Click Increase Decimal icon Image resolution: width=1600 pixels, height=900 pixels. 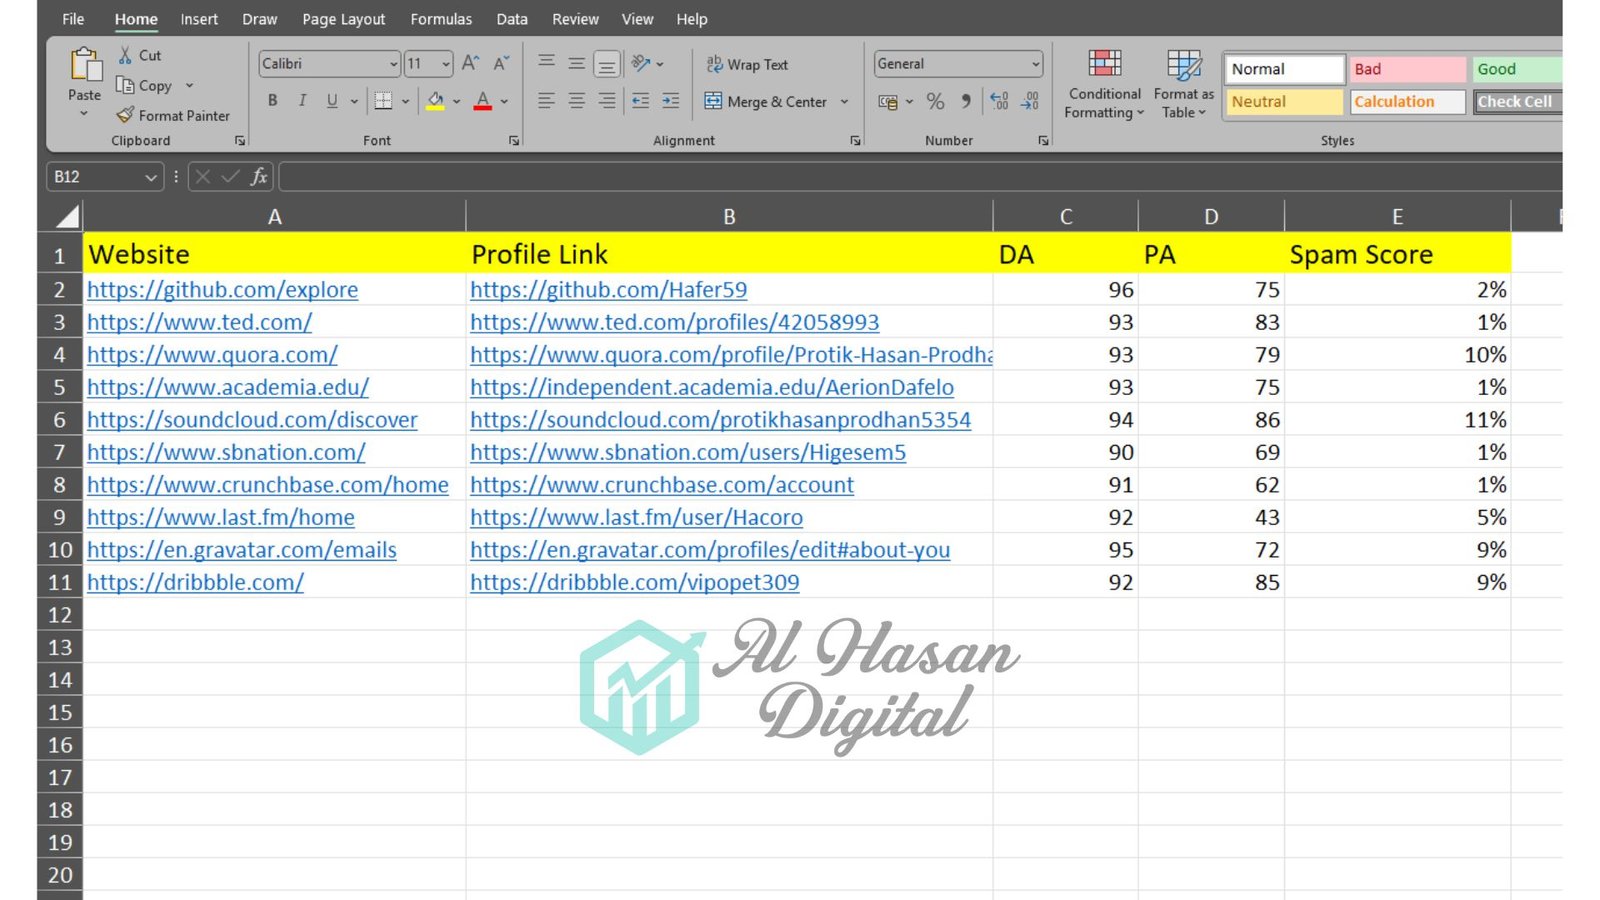point(999,101)
